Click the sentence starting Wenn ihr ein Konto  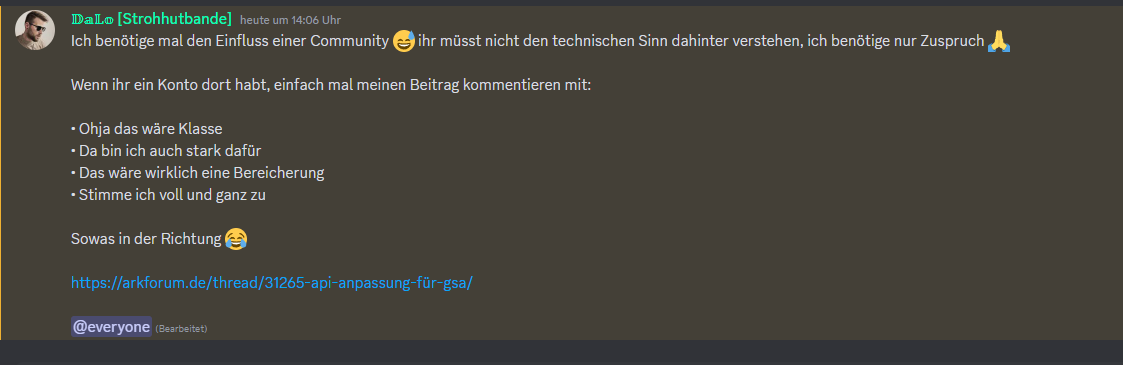(x=331, y=85)
